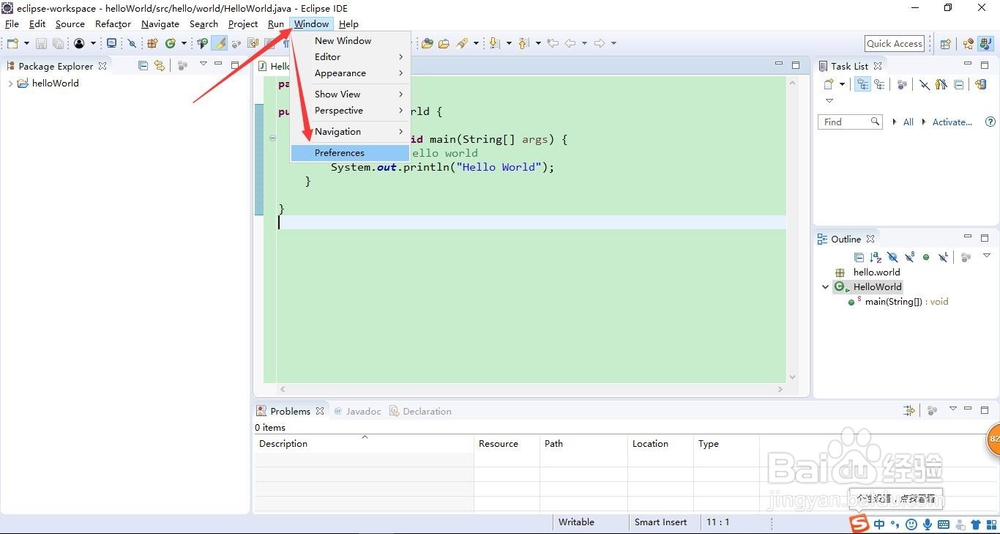
Task: Expand the helloWorld project tree
Action: point(10,83)
